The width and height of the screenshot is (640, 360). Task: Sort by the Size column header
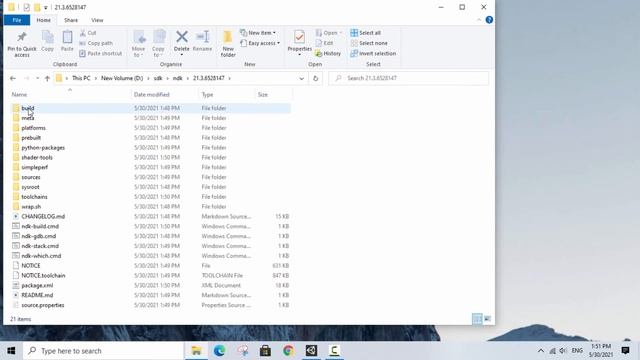click(x=263, y=94)
